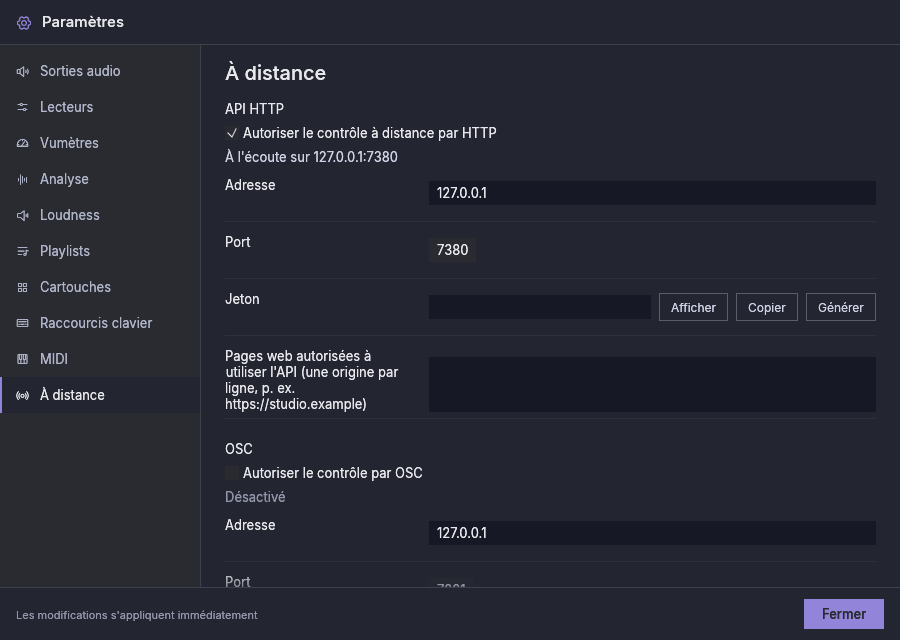Viewport: 900px width, 640px height.
Task: Click the Analyse waveform icon
Action: click(x=22, y=180)
